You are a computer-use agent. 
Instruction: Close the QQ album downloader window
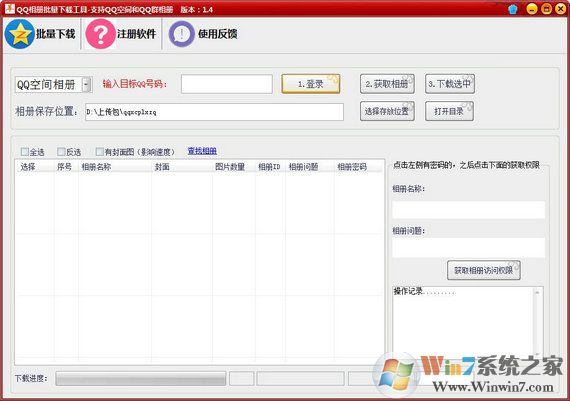561,9
